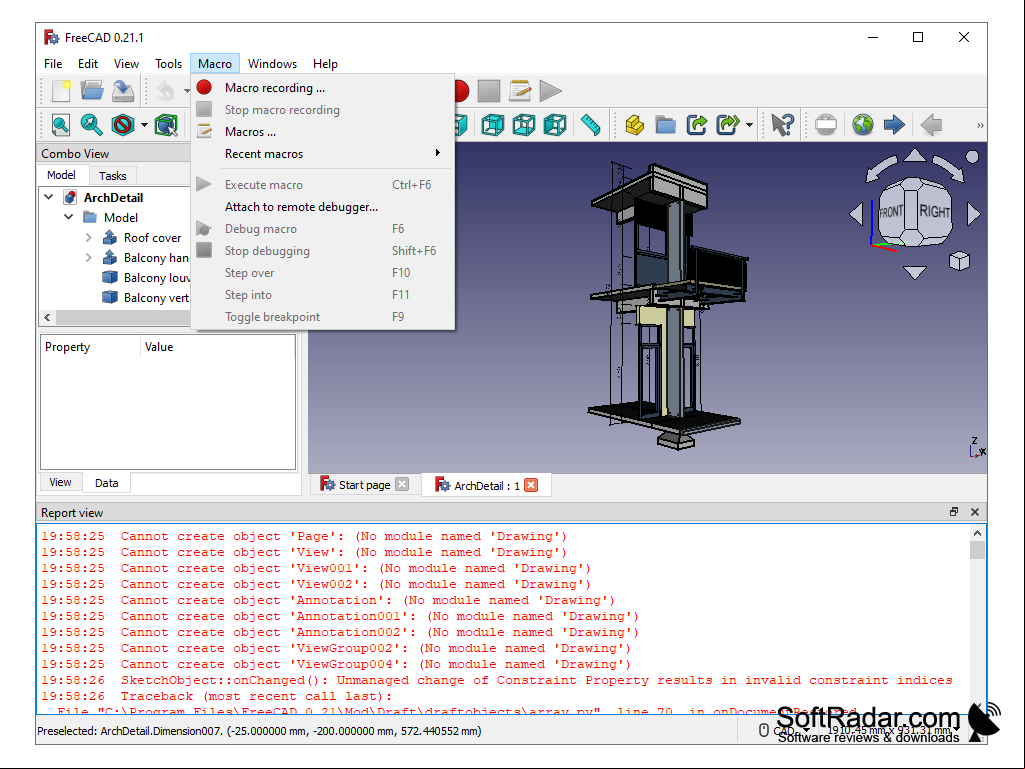Click the Save document icon
The height and width of the screenshot is (769, 1025).
123,91
